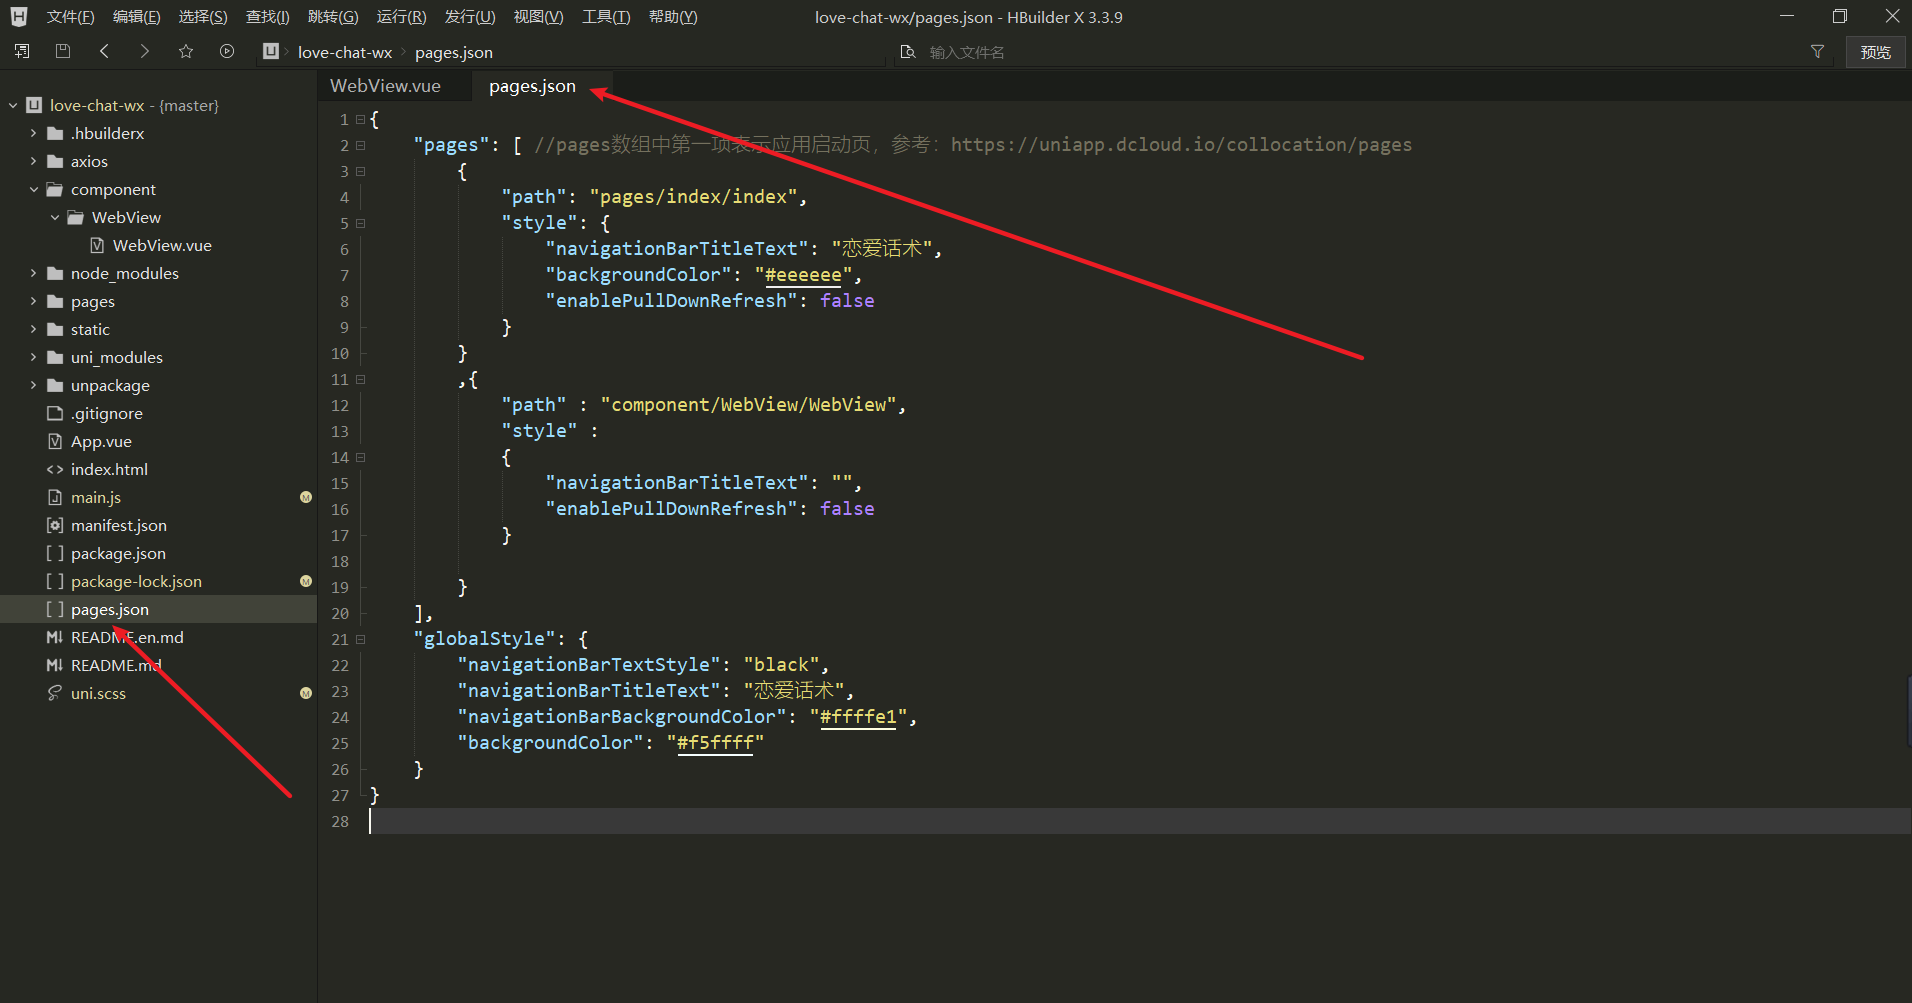Open README.en.md in the file tree

(x=158, y=637)
